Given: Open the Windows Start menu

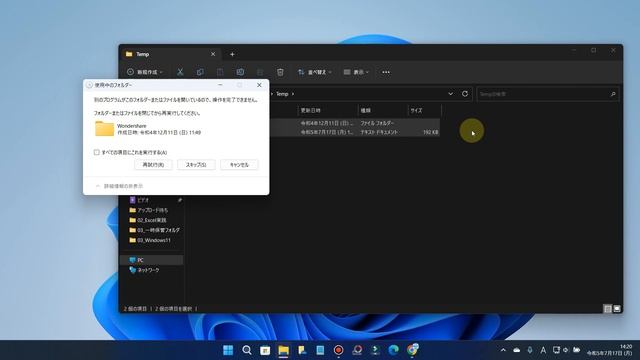Looking at the screenshot, I should click(228, 350).
